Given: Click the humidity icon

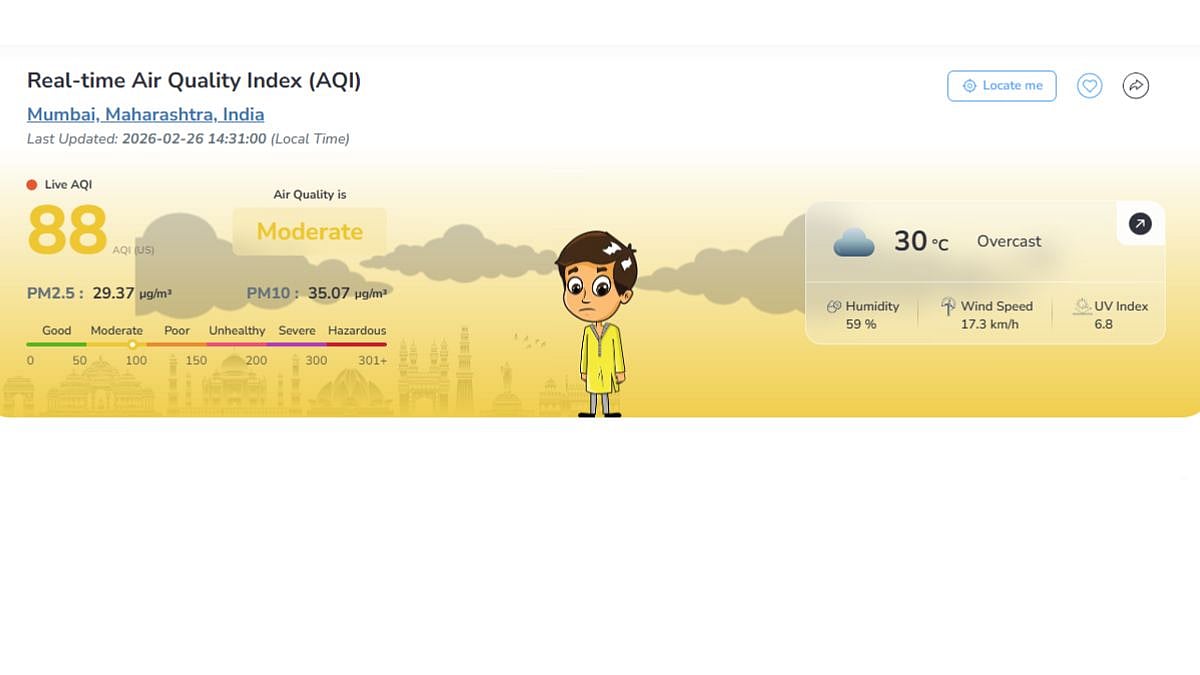Looking at the screenshot, I should (x=834, y=307).
